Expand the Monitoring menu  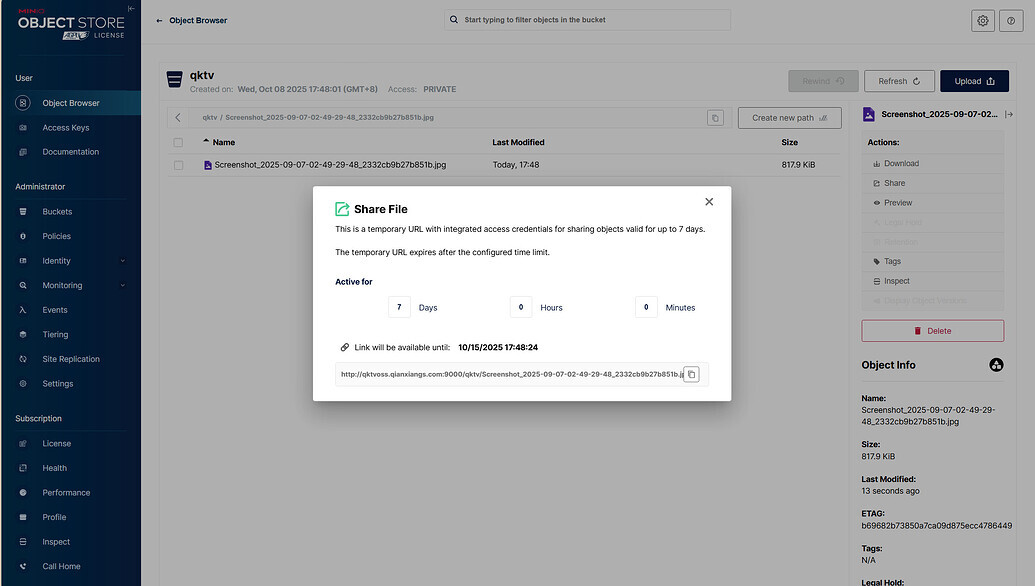click(x=123, y=286)
